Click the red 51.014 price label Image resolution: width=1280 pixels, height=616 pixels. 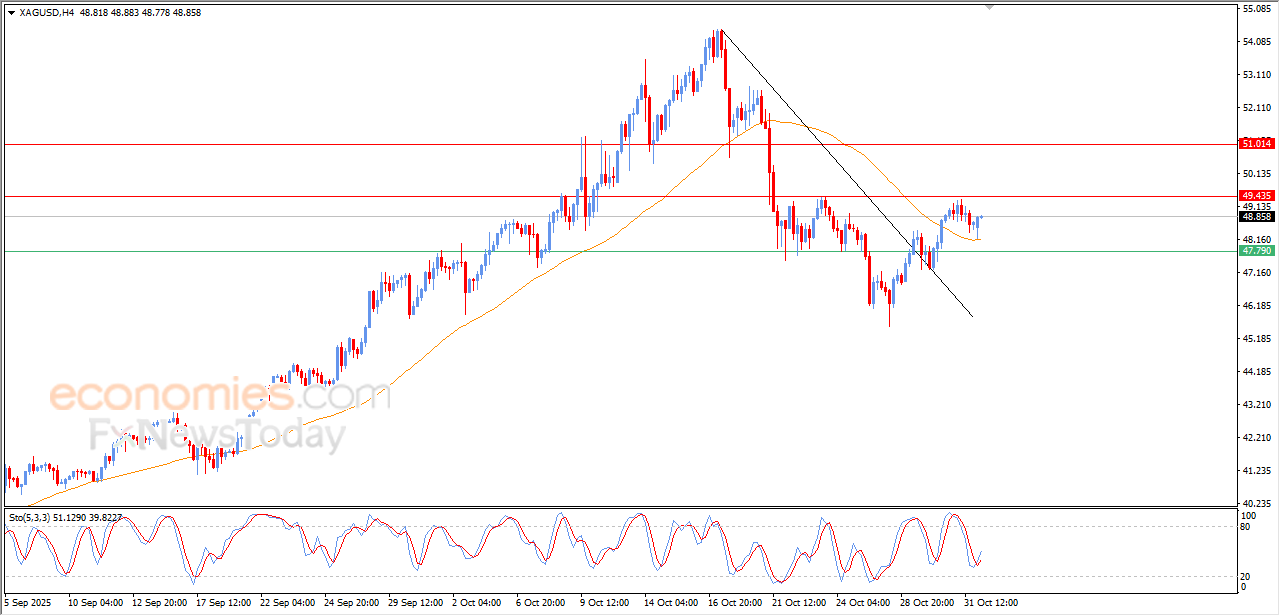pos(1256,144)
